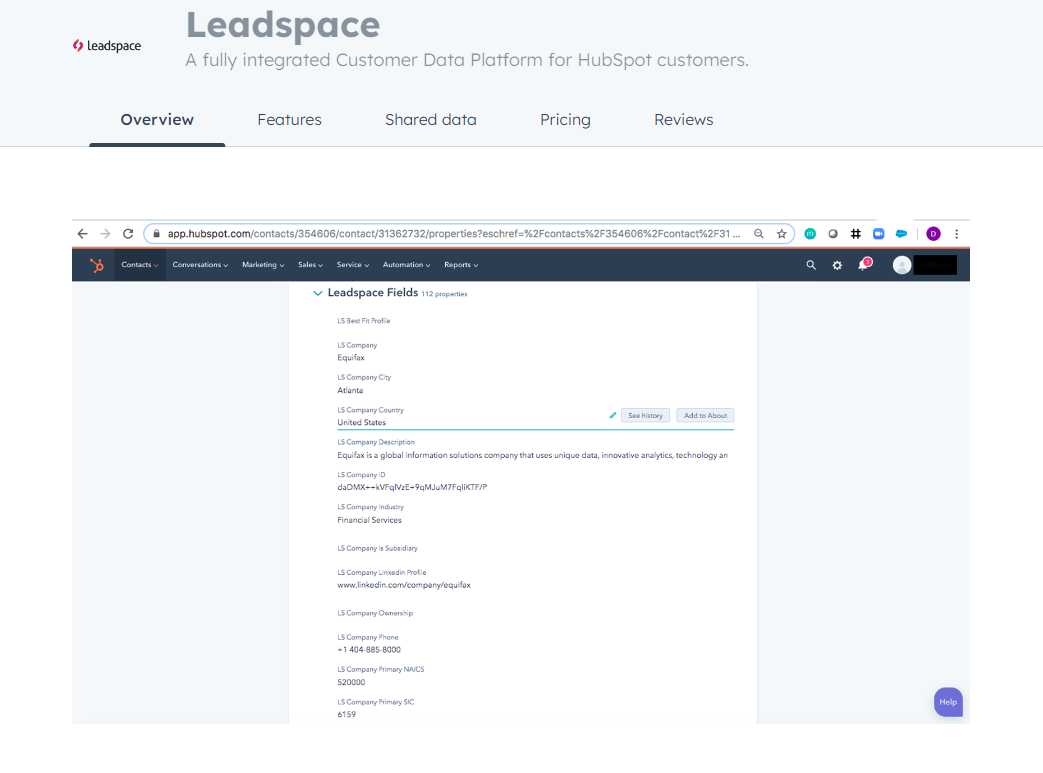Open the Shared data tab

pos(431,120)
